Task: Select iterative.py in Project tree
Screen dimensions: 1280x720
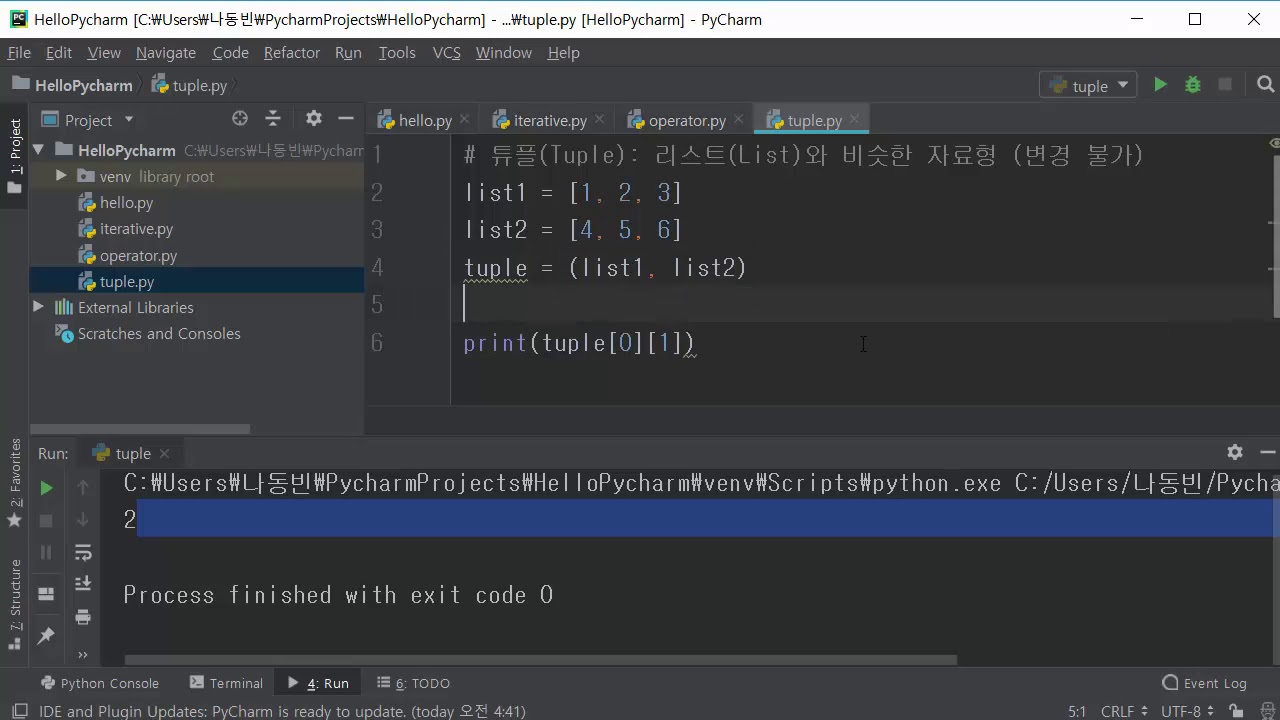Action: click(x=136, y=229)
